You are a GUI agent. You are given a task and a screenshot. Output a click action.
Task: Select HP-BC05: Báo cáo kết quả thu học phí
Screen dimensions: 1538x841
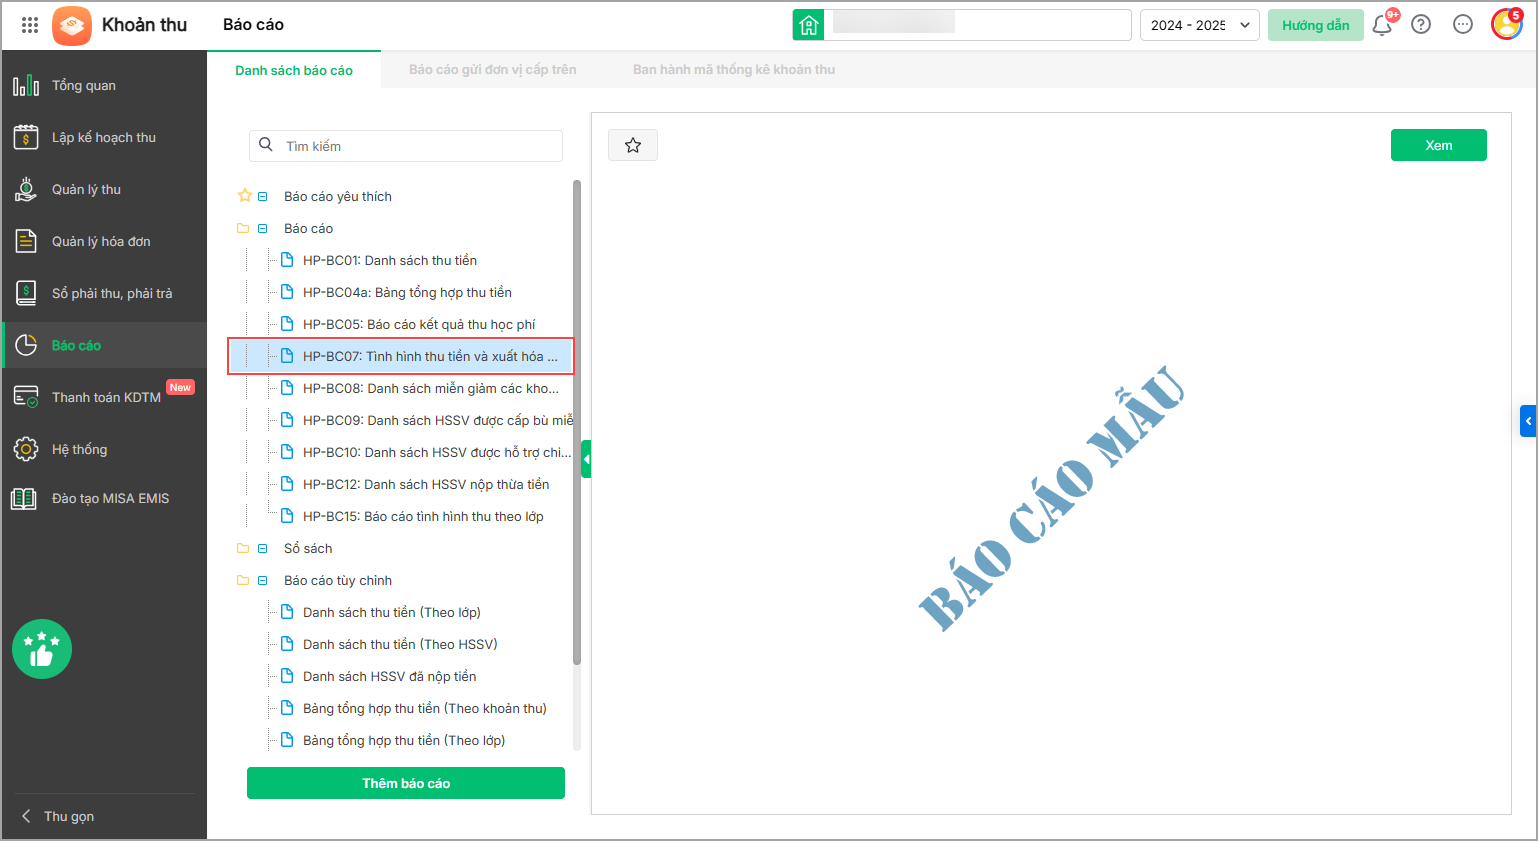pyautogui.click(x=419, y=324)
